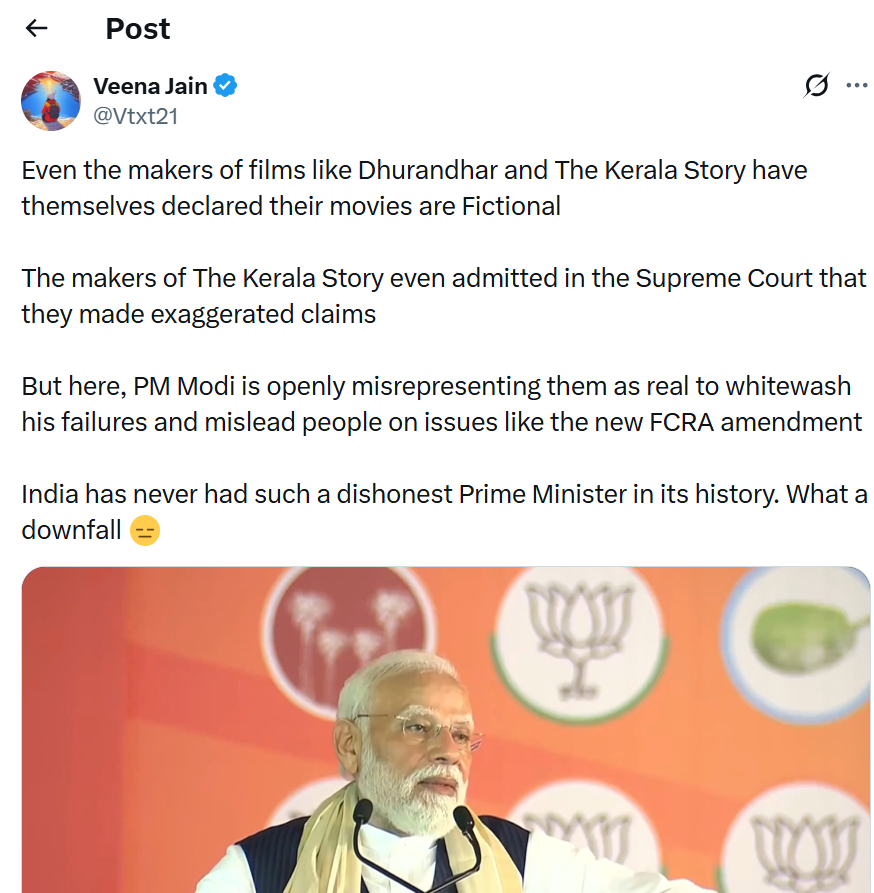Open the three-dot More options menu

pyautogui.click(x=857, y=86)
